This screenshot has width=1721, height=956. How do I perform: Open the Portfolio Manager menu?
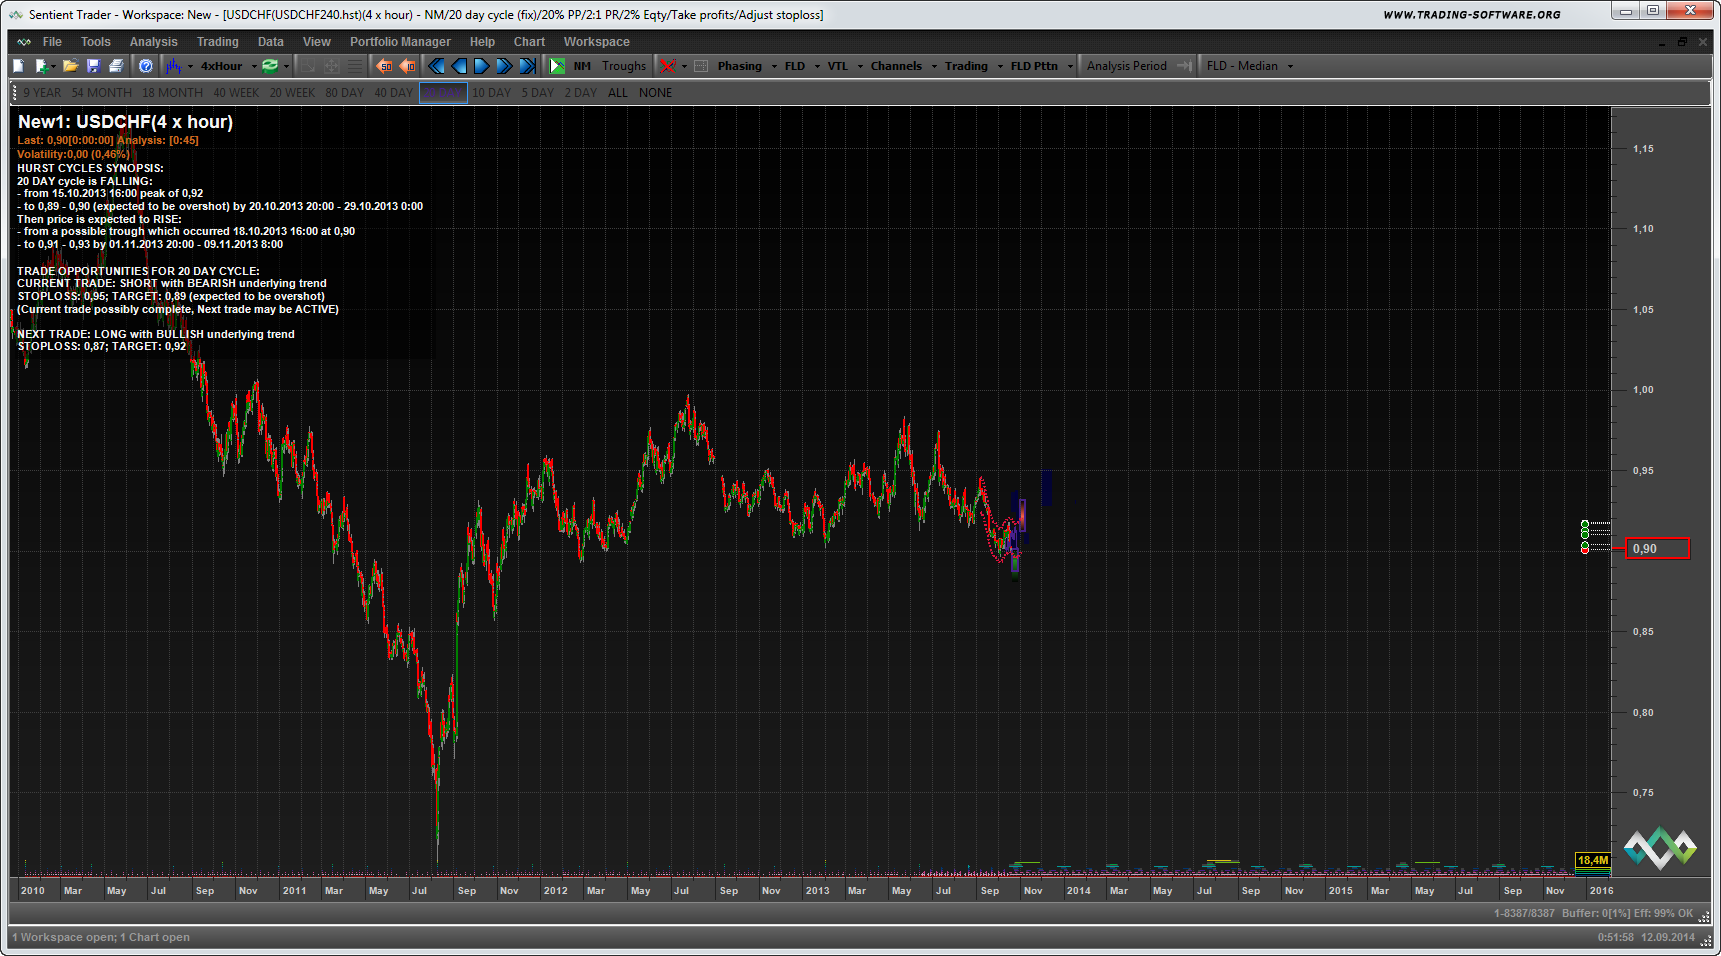point(400,42)
